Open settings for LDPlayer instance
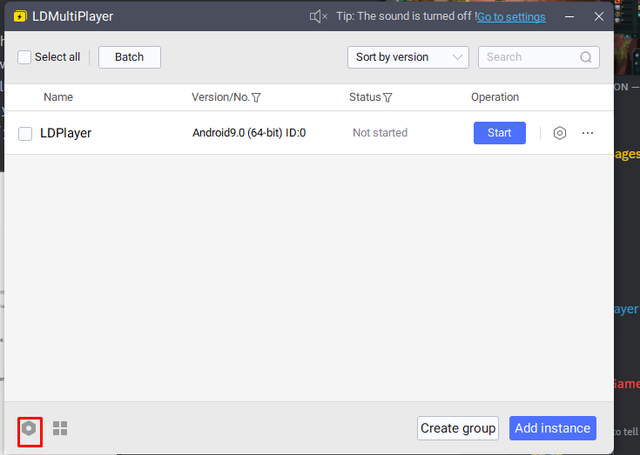Image resolution: width=640 pixels, height=455 pixels. 560,133
